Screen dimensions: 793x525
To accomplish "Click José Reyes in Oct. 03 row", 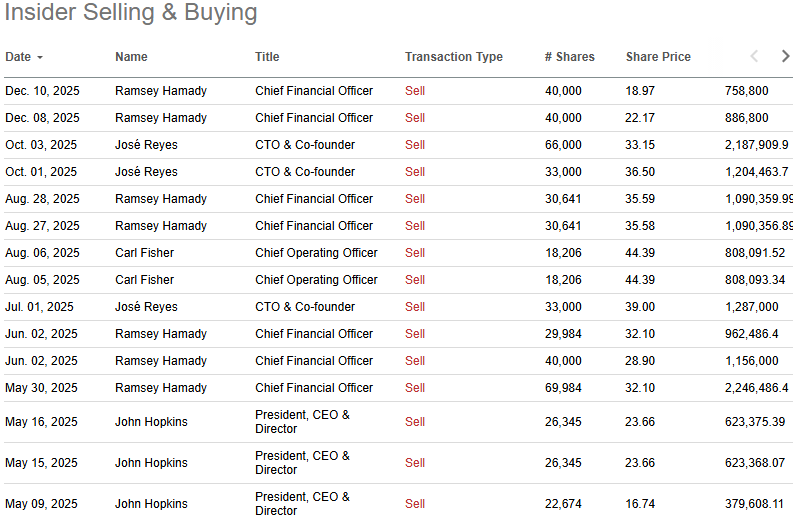I will click(x=146, y=145).
